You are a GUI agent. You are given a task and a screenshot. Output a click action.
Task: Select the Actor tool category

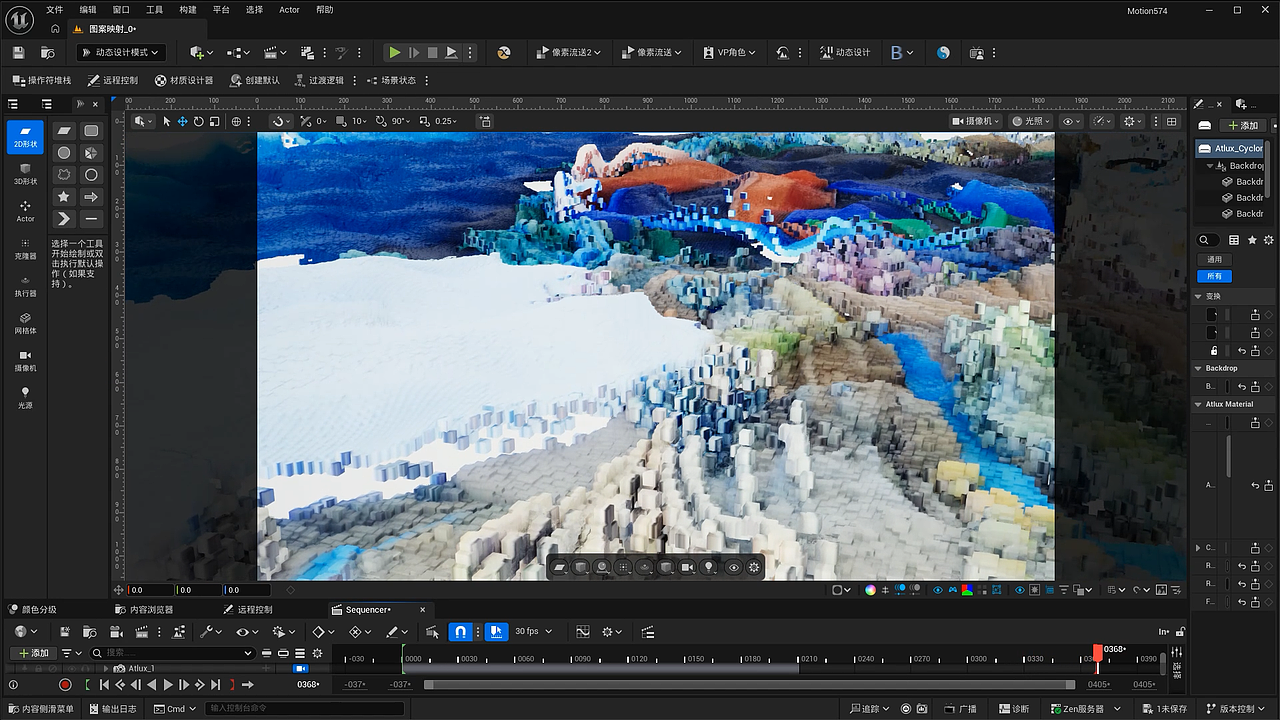25,211
